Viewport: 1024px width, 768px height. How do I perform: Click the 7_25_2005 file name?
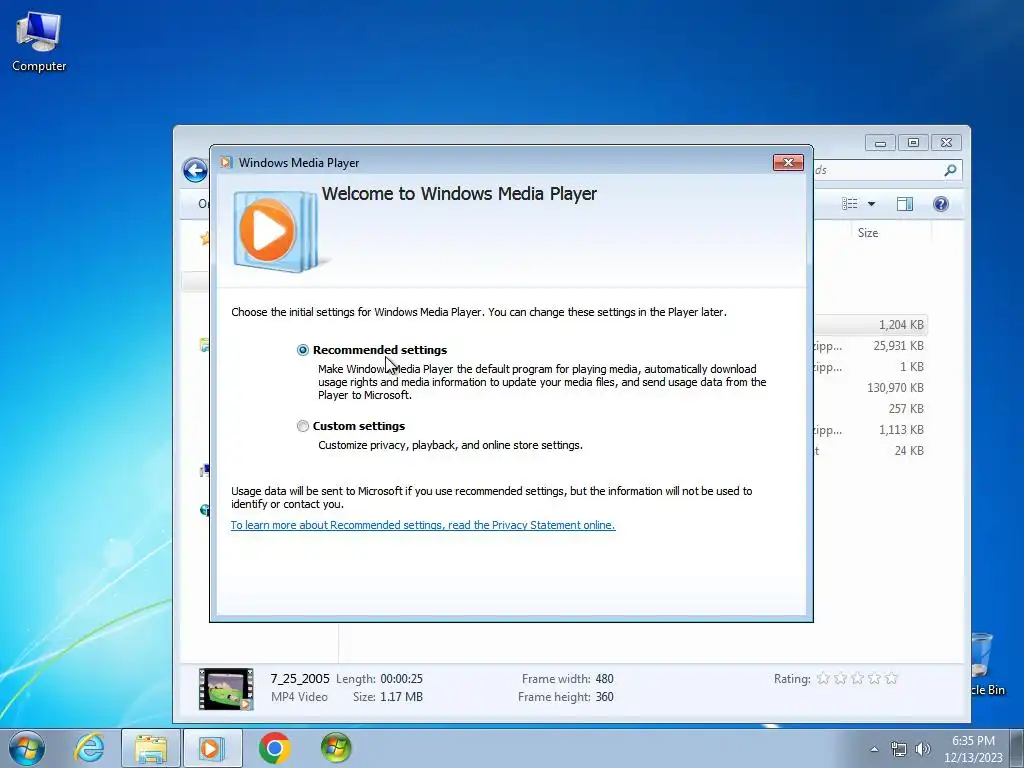[300, 679]
